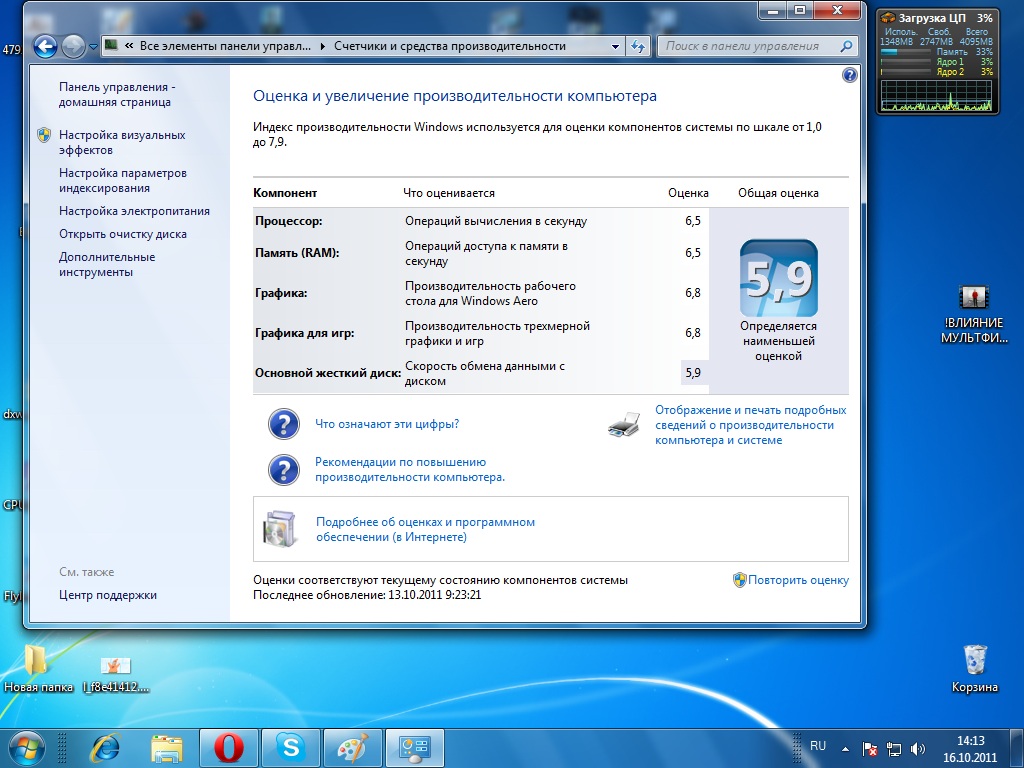
Task: Select the 'Корзина' recycle bin icon
Action: tap(974, 669)
